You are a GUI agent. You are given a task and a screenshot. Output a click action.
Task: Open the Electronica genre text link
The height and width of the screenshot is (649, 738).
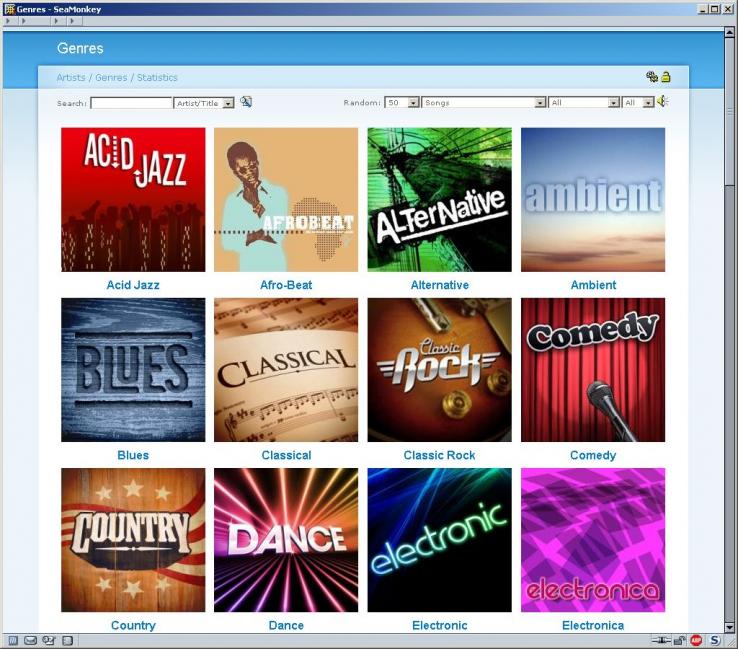(x=593, y=625)
